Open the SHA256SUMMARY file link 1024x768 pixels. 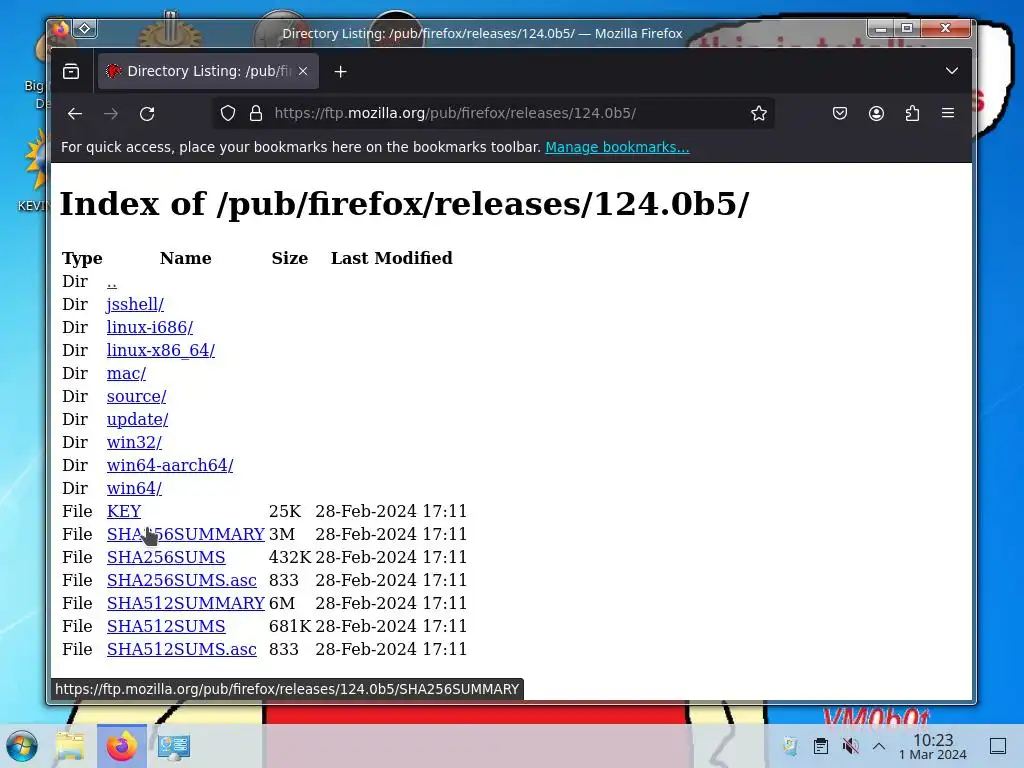click(x=185, y=534)
